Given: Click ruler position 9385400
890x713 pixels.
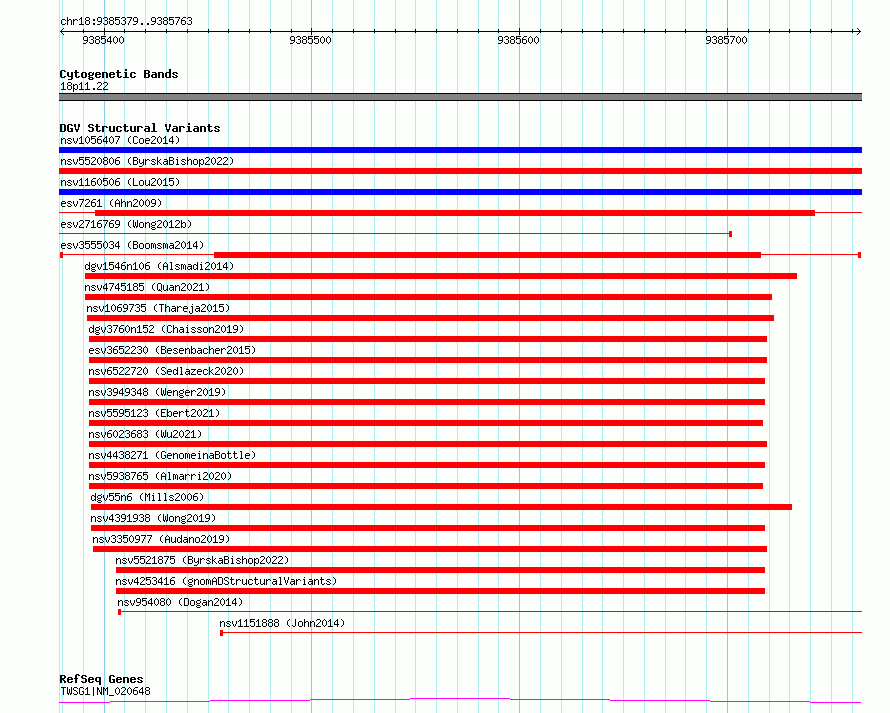Looking at the screenshot, I should click(103, 40).
